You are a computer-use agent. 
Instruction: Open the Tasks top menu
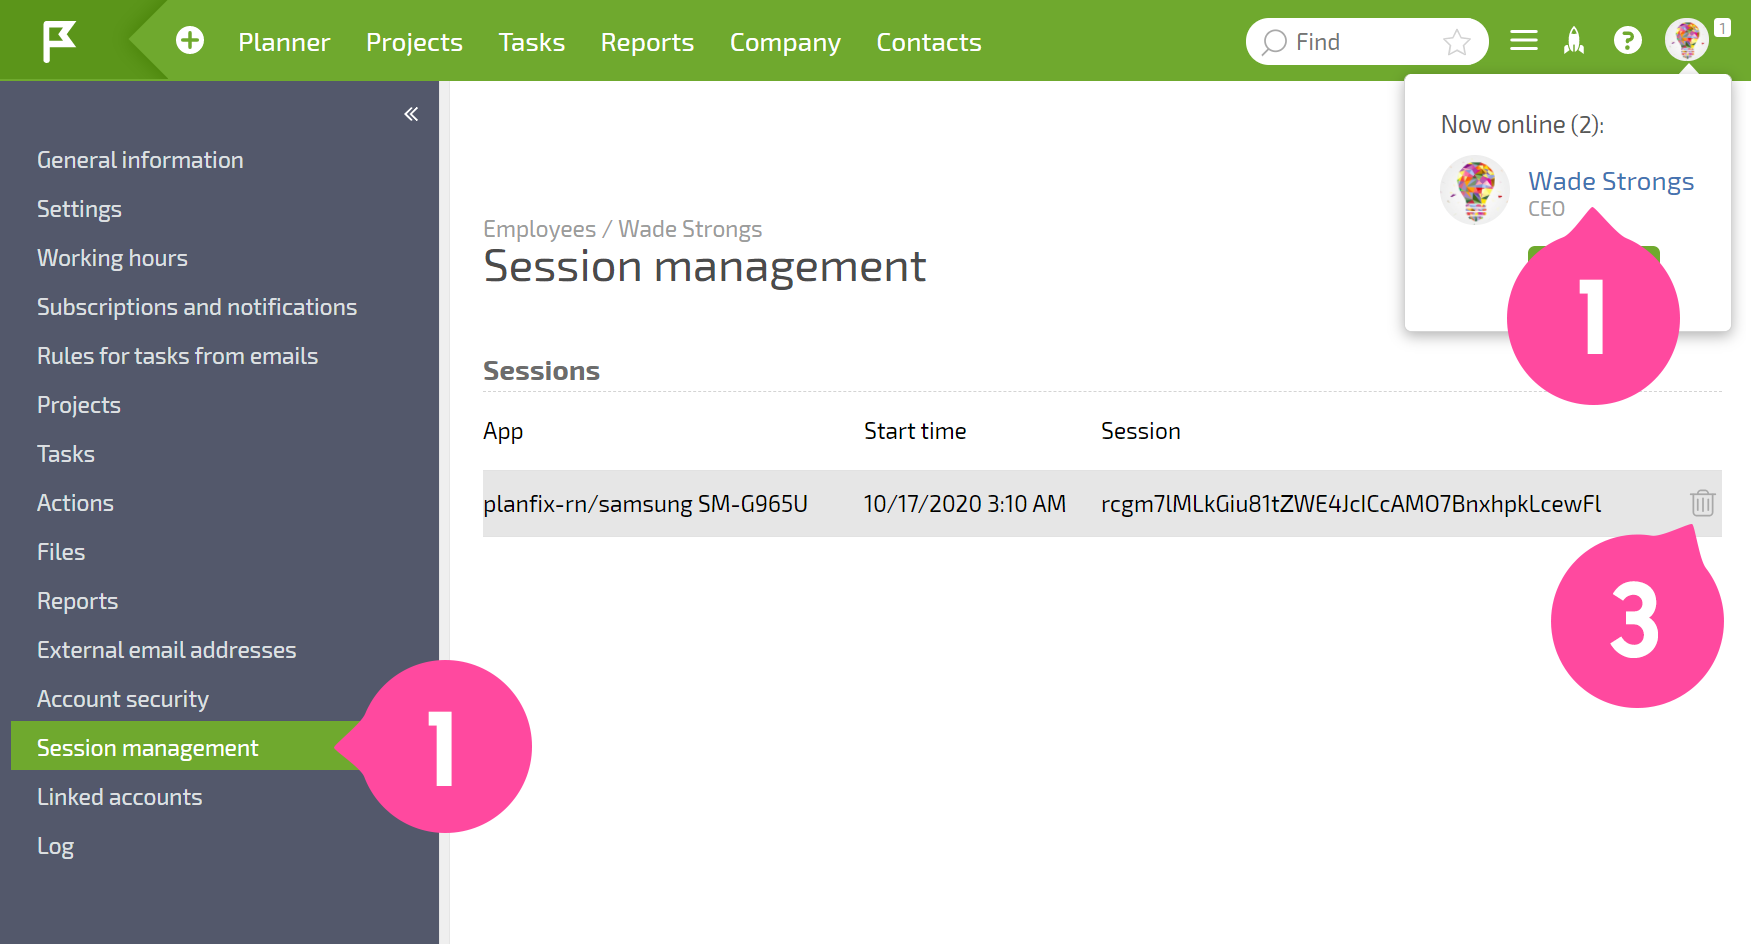(531, 42)
